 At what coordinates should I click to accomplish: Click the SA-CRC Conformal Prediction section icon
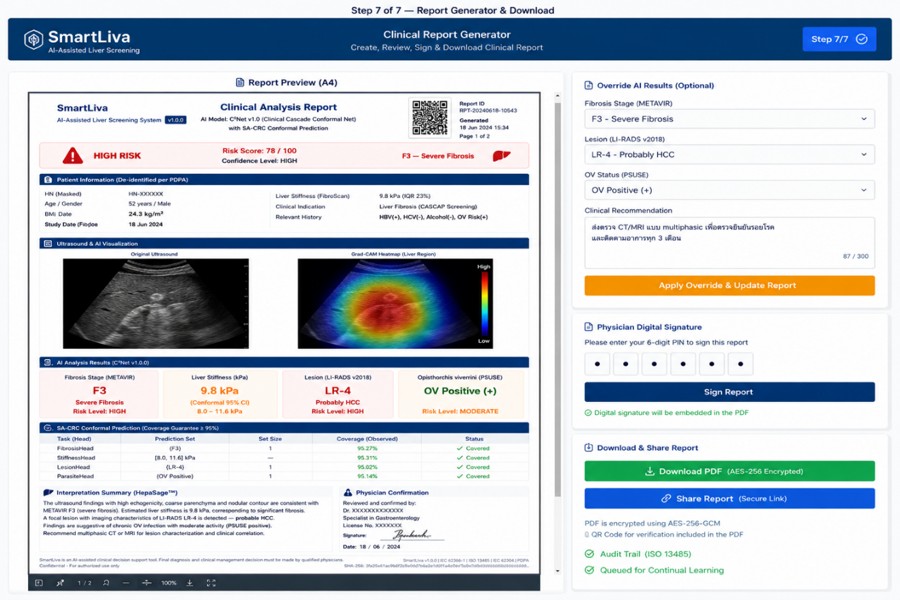pyautogui.click(x=48, y=428)
